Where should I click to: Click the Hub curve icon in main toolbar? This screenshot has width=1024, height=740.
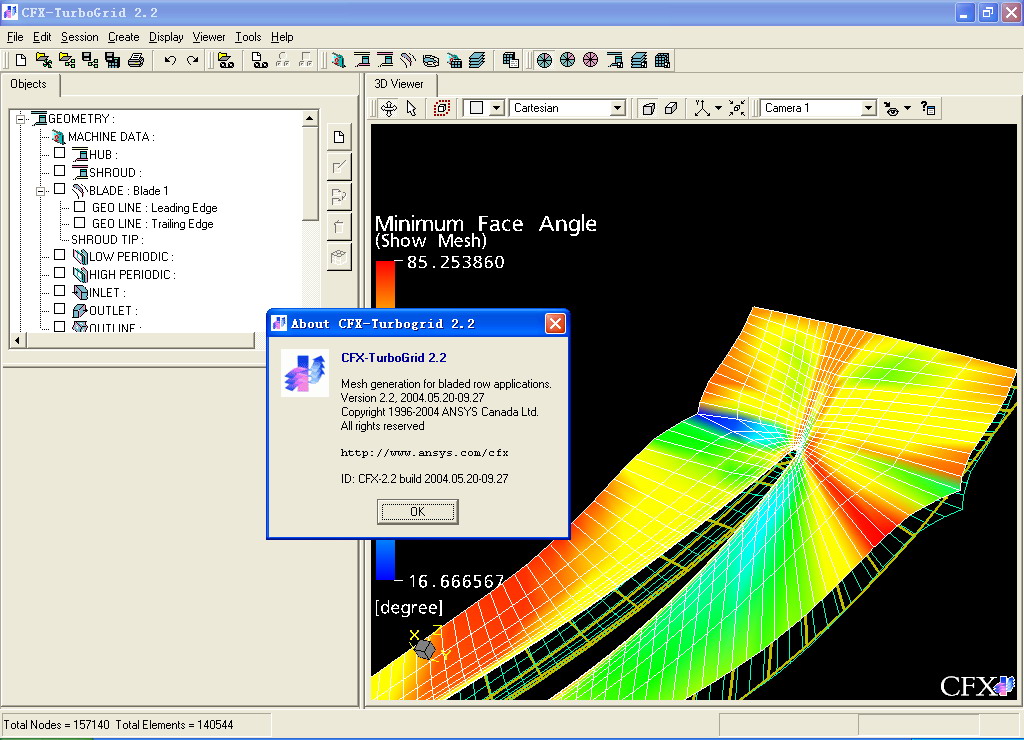tap(362, 61)
